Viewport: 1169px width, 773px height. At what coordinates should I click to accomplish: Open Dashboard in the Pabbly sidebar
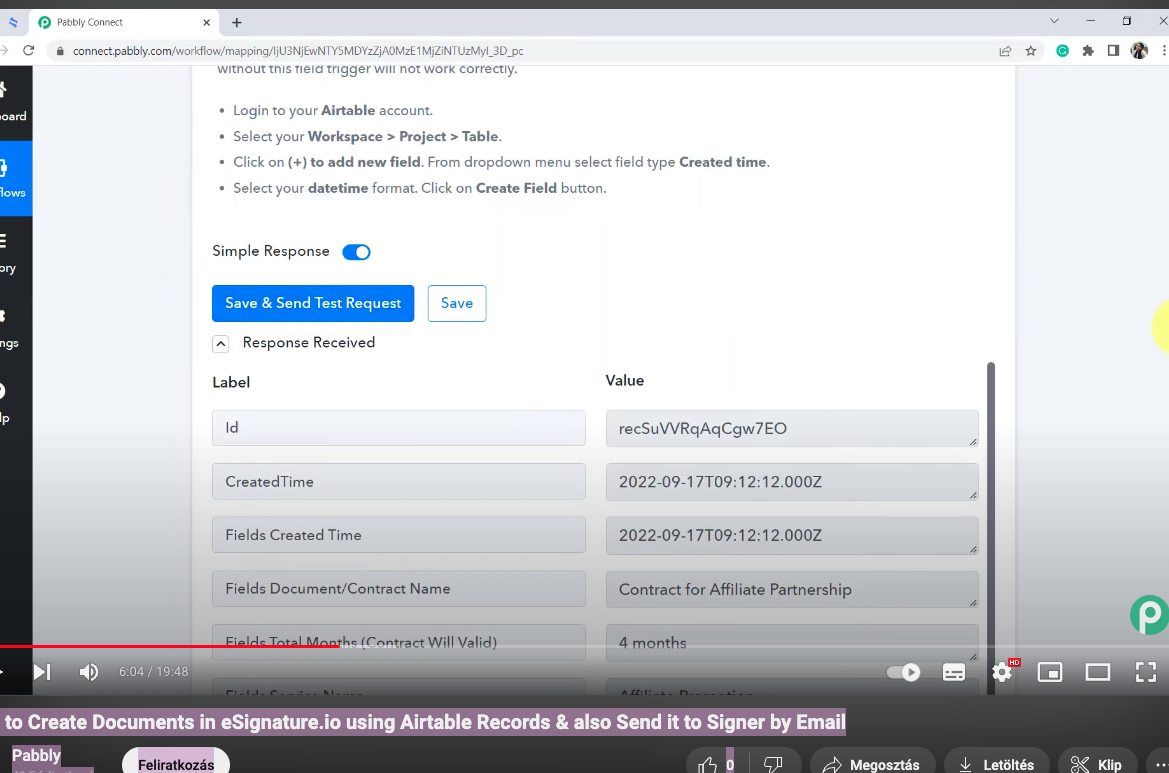coord(15,103)
